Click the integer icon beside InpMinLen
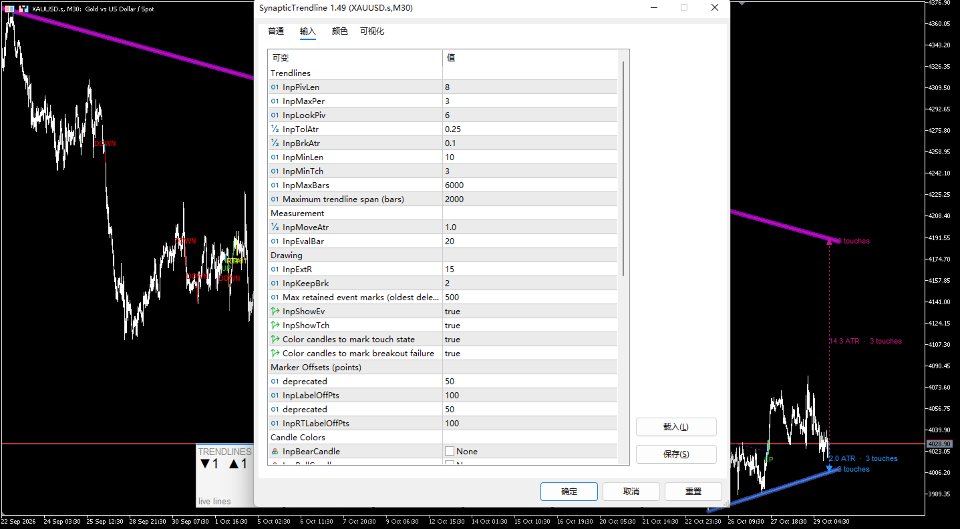The image size is (960, 529). (x=274, y=157)
